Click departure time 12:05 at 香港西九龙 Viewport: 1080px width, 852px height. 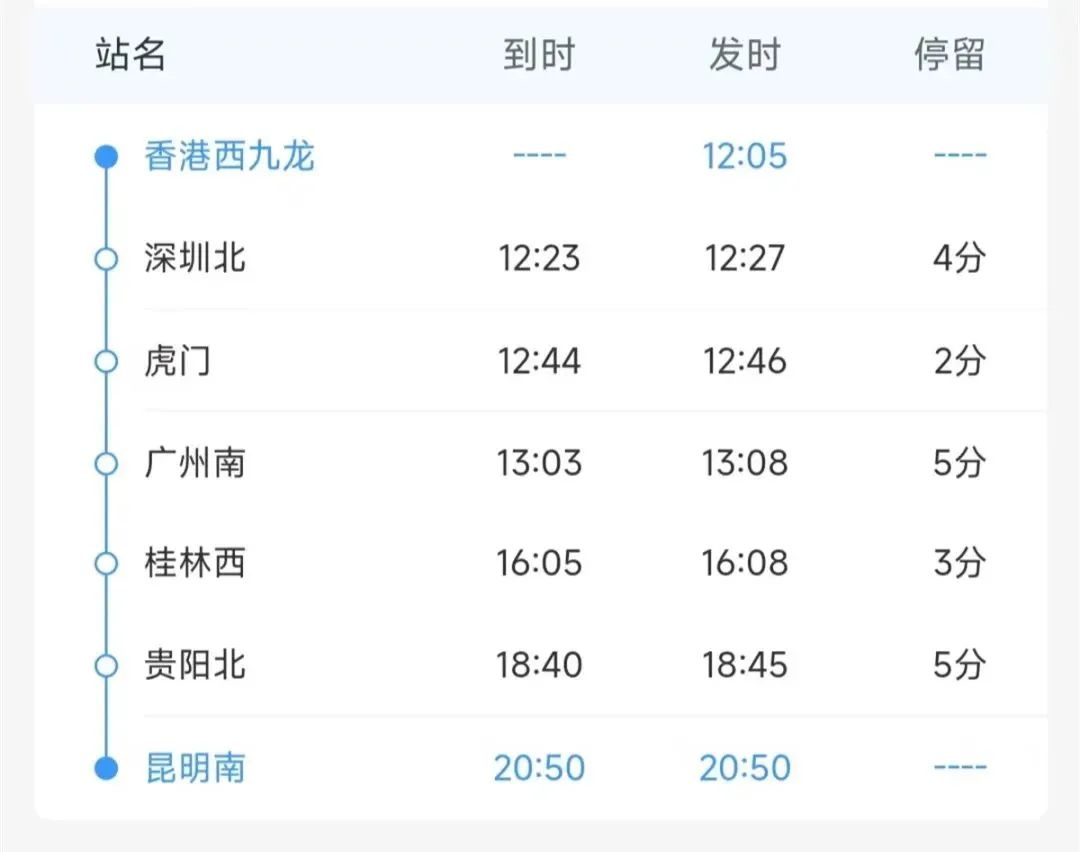[x=744, y=156]
